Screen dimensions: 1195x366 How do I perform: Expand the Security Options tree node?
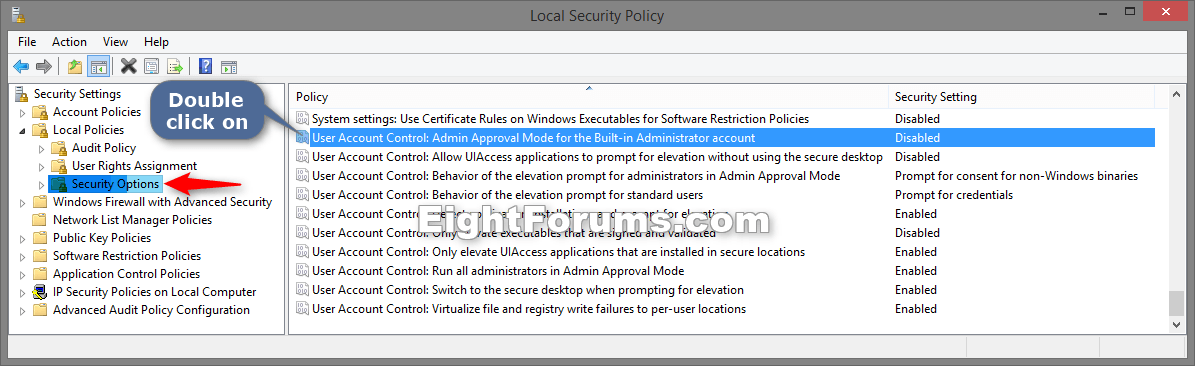[42, 185]
